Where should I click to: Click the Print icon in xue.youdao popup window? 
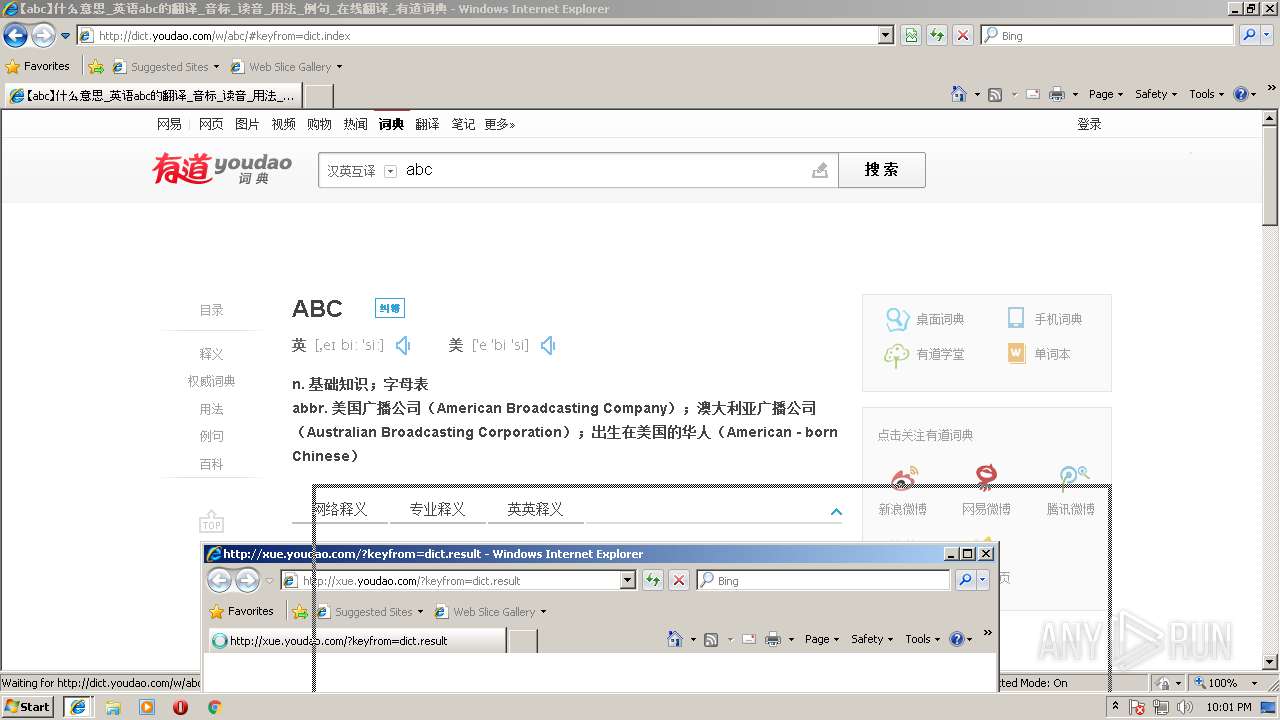tap(773, 639)
